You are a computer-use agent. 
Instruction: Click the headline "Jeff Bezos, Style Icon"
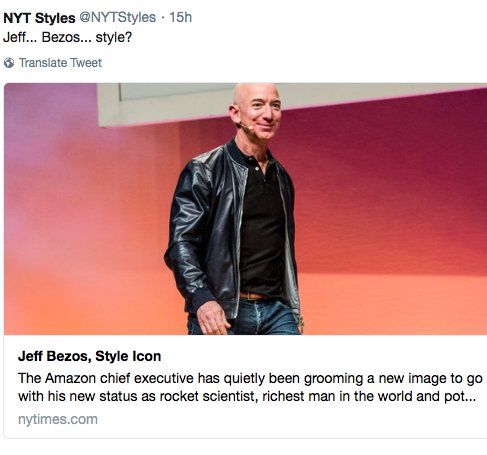pyautogui.click(x=90, y=356)
